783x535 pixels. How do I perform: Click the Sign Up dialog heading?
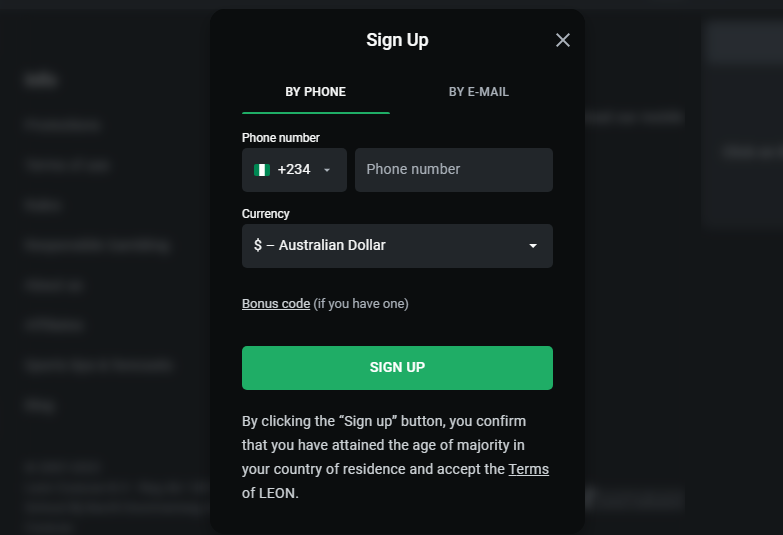(397, 40)
